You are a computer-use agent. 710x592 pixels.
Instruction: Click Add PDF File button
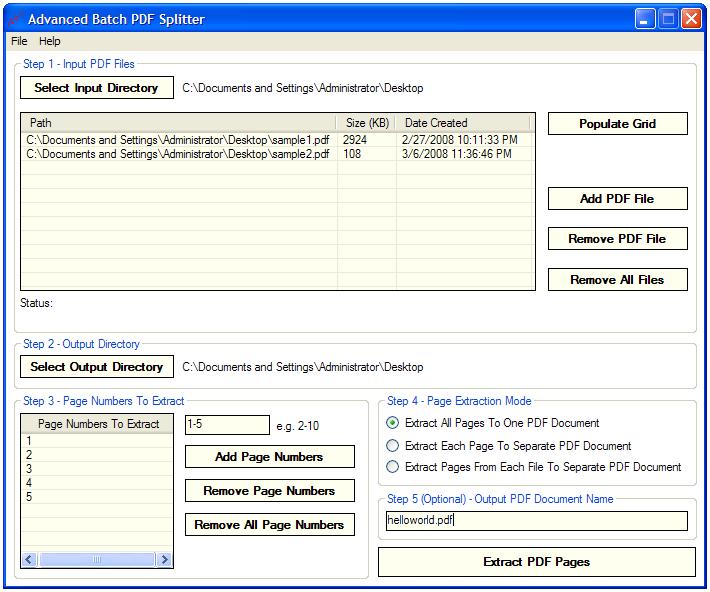coord(617,198)
